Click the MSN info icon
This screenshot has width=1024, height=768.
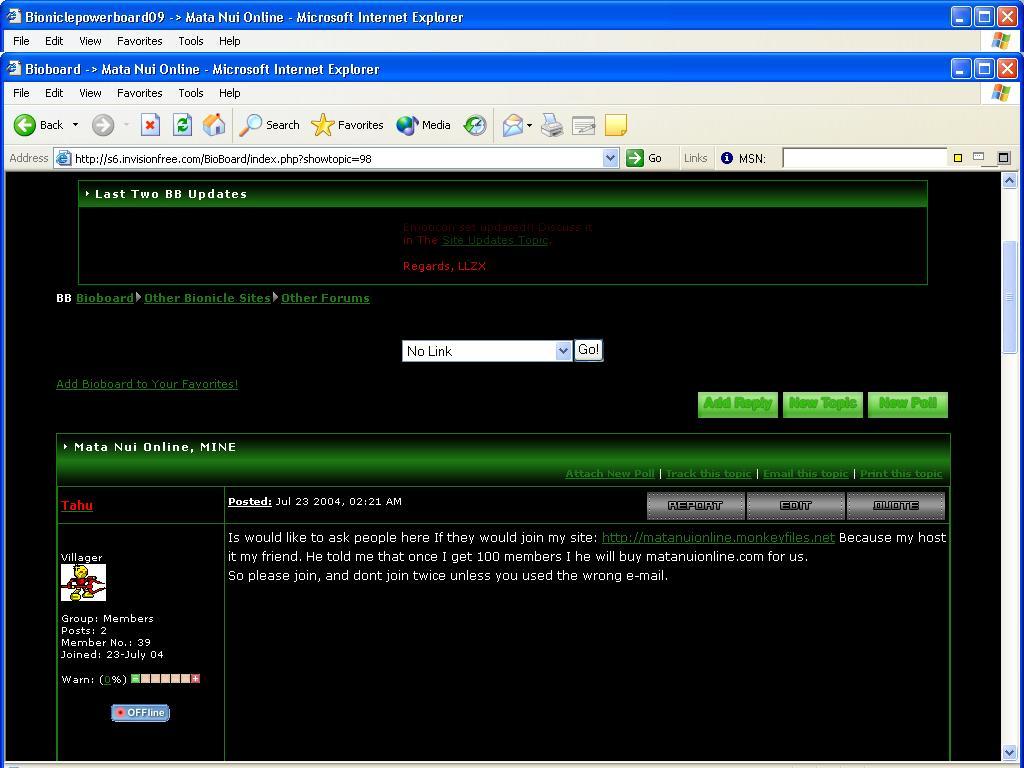(x=727, y=158)
